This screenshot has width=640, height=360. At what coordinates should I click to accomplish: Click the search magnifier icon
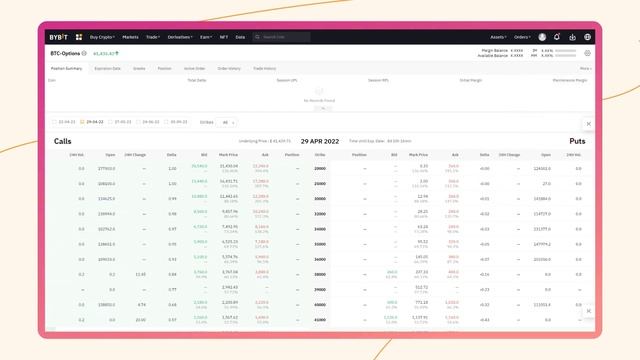click(258, 37)
